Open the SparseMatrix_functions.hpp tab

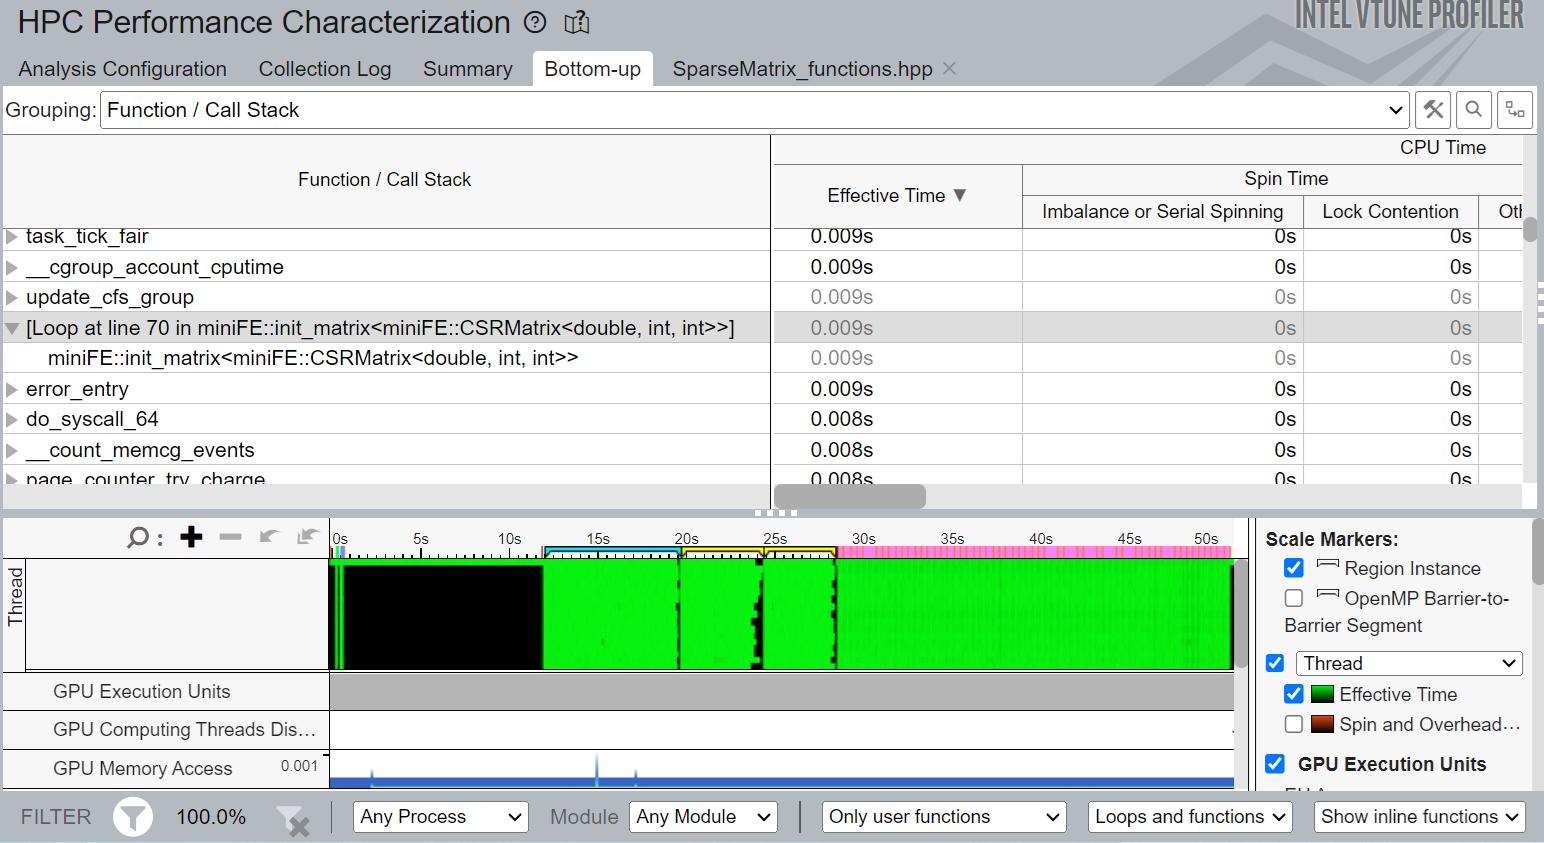[x=802, y=69]
